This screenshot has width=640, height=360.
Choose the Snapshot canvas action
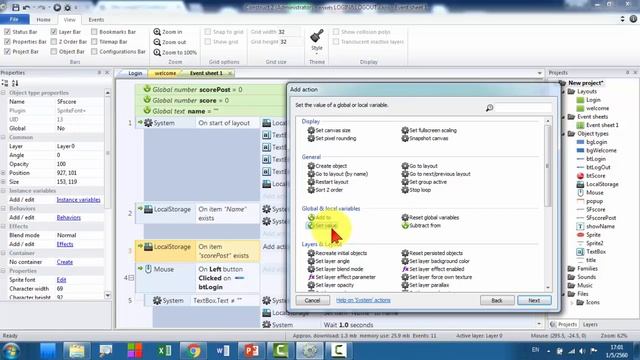coord(425,138)
